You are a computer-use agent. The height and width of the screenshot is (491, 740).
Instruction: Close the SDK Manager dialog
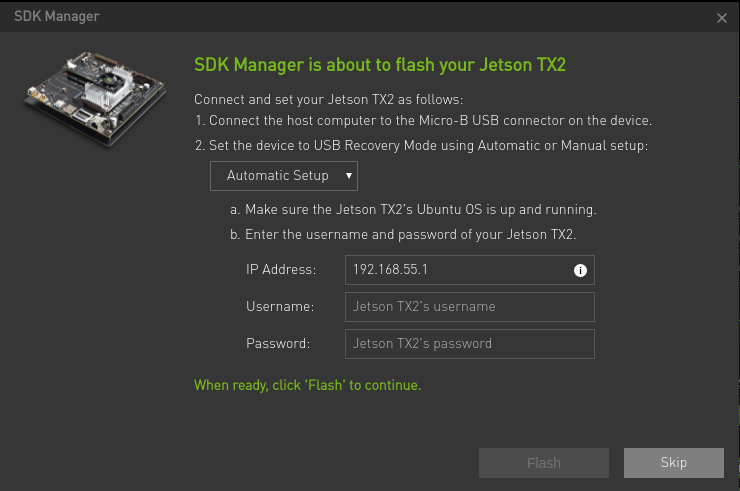(x=722, y=18)
